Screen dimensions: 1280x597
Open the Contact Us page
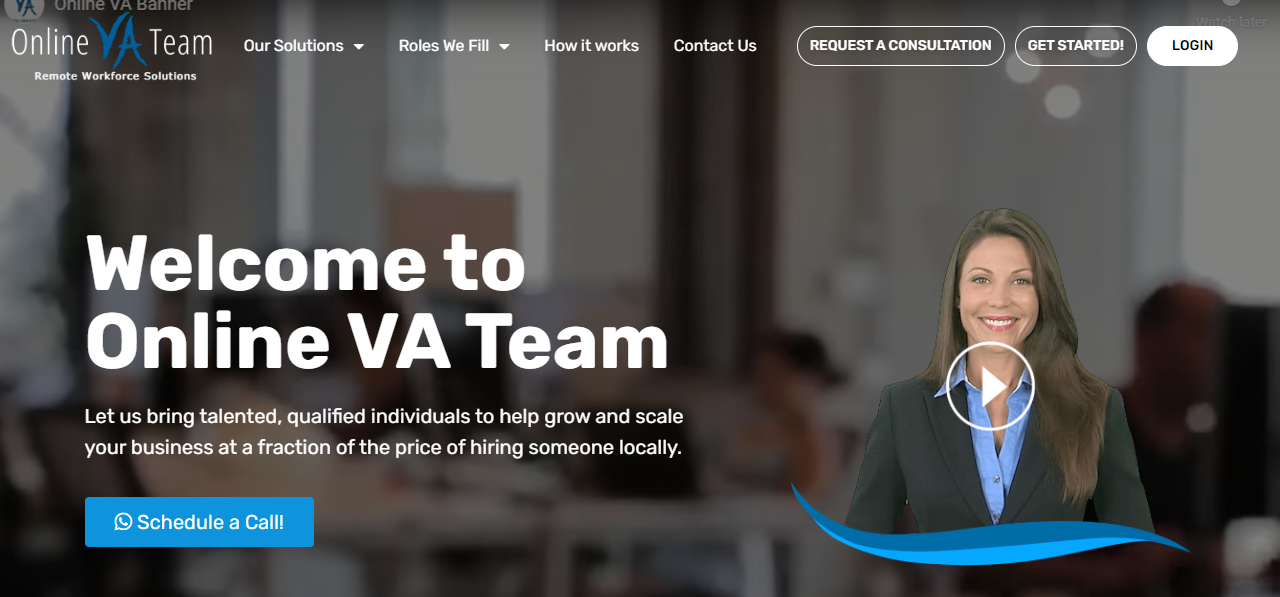tap(715, 46)
